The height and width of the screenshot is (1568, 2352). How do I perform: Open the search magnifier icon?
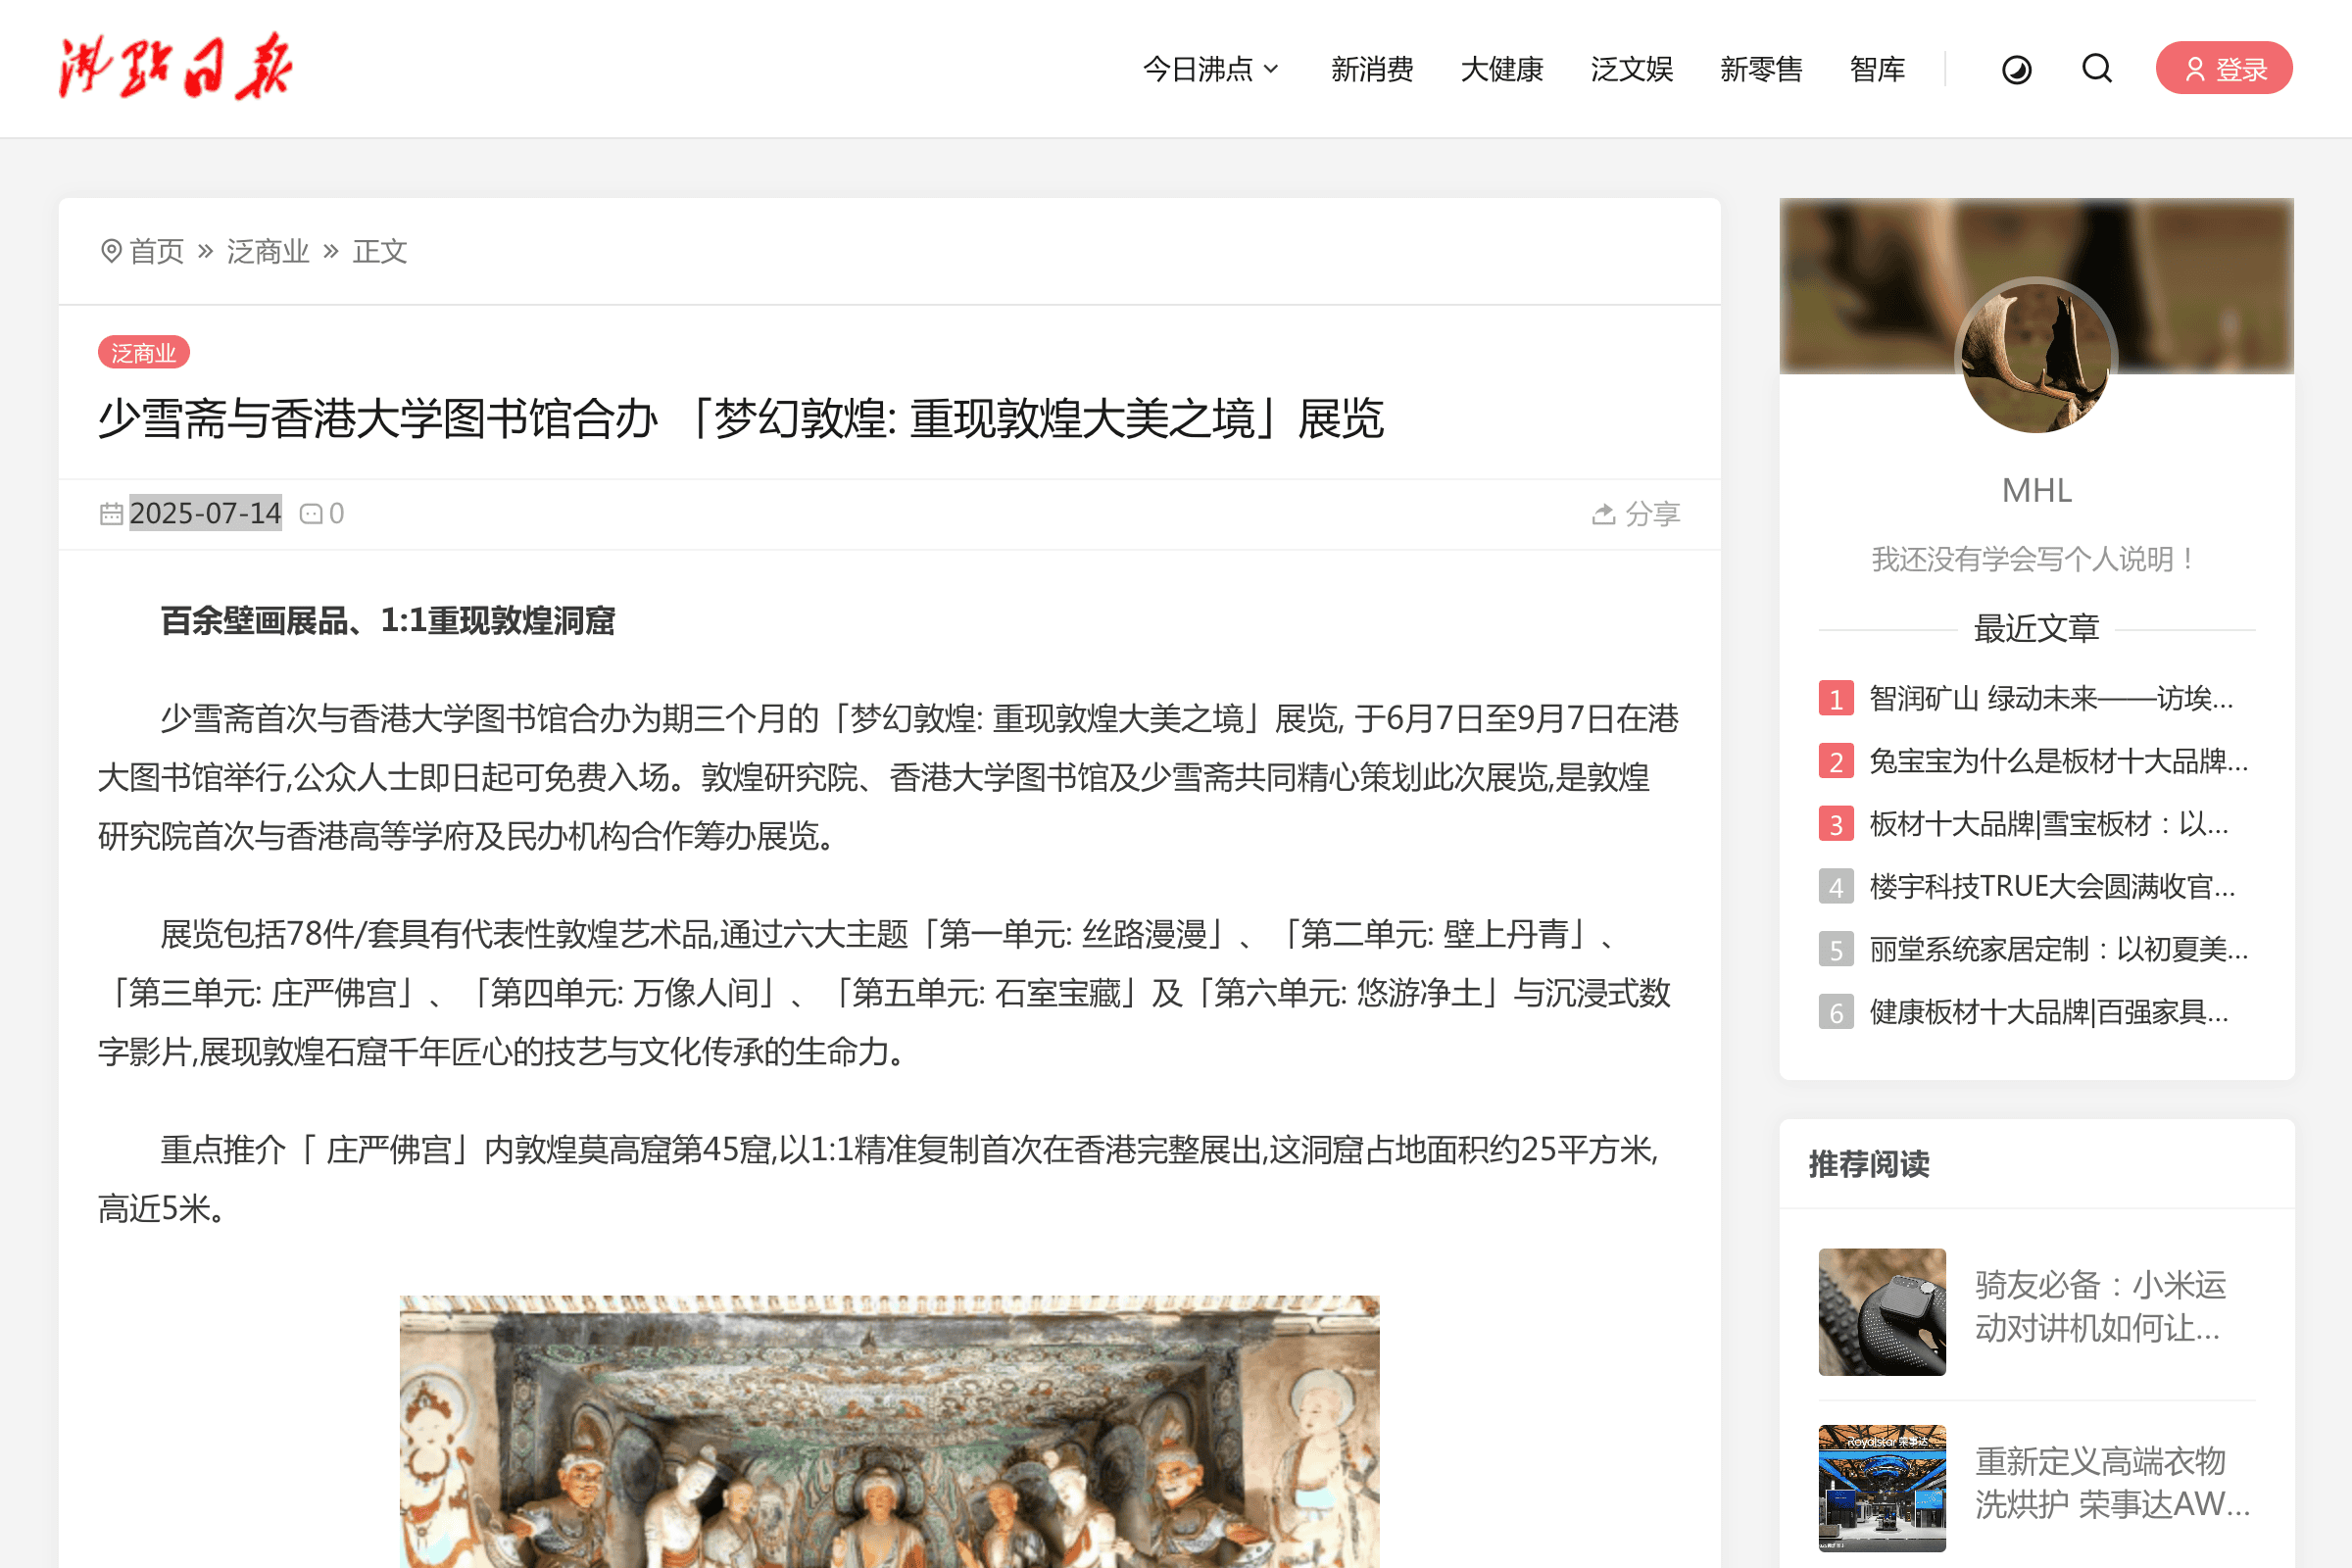click(x=2097, y=68)
